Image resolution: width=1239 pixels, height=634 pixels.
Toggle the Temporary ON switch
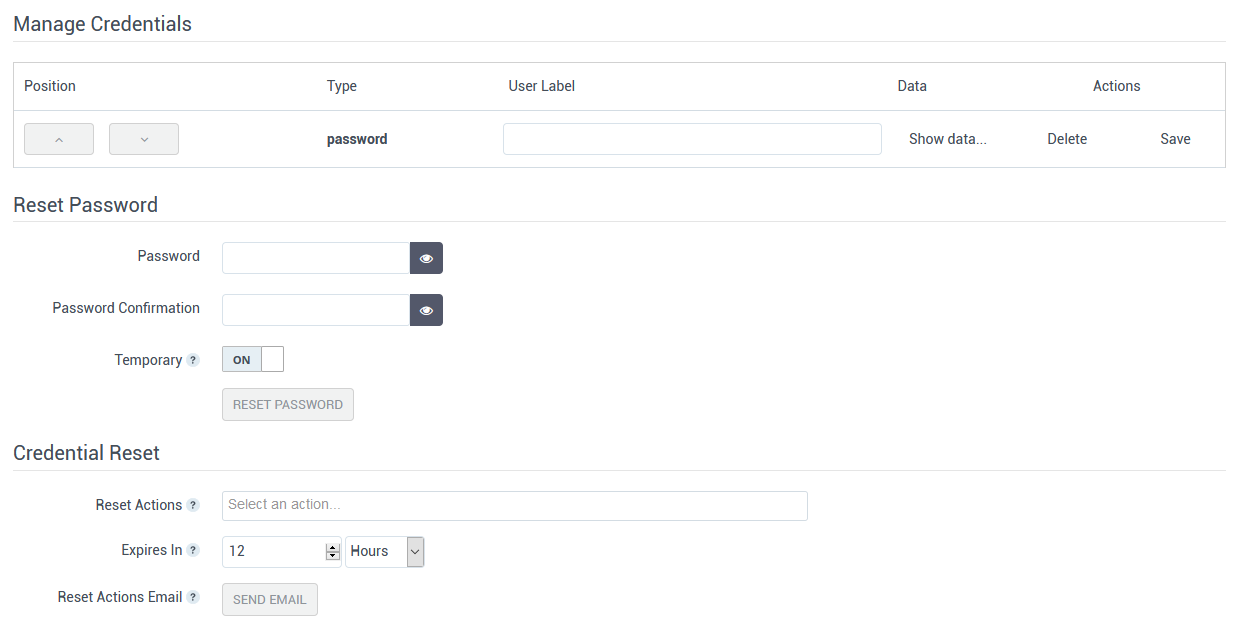click(253, 360)
